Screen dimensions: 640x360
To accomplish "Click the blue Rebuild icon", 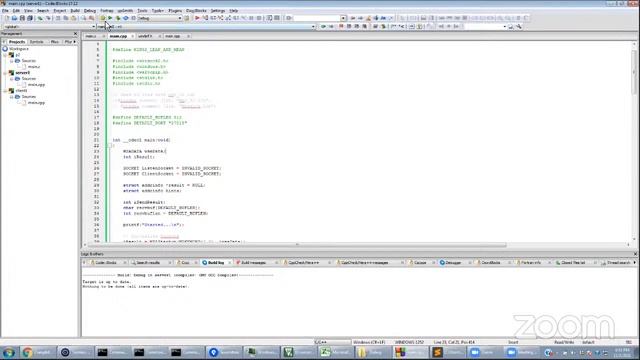I will click(x=126, y=18).
